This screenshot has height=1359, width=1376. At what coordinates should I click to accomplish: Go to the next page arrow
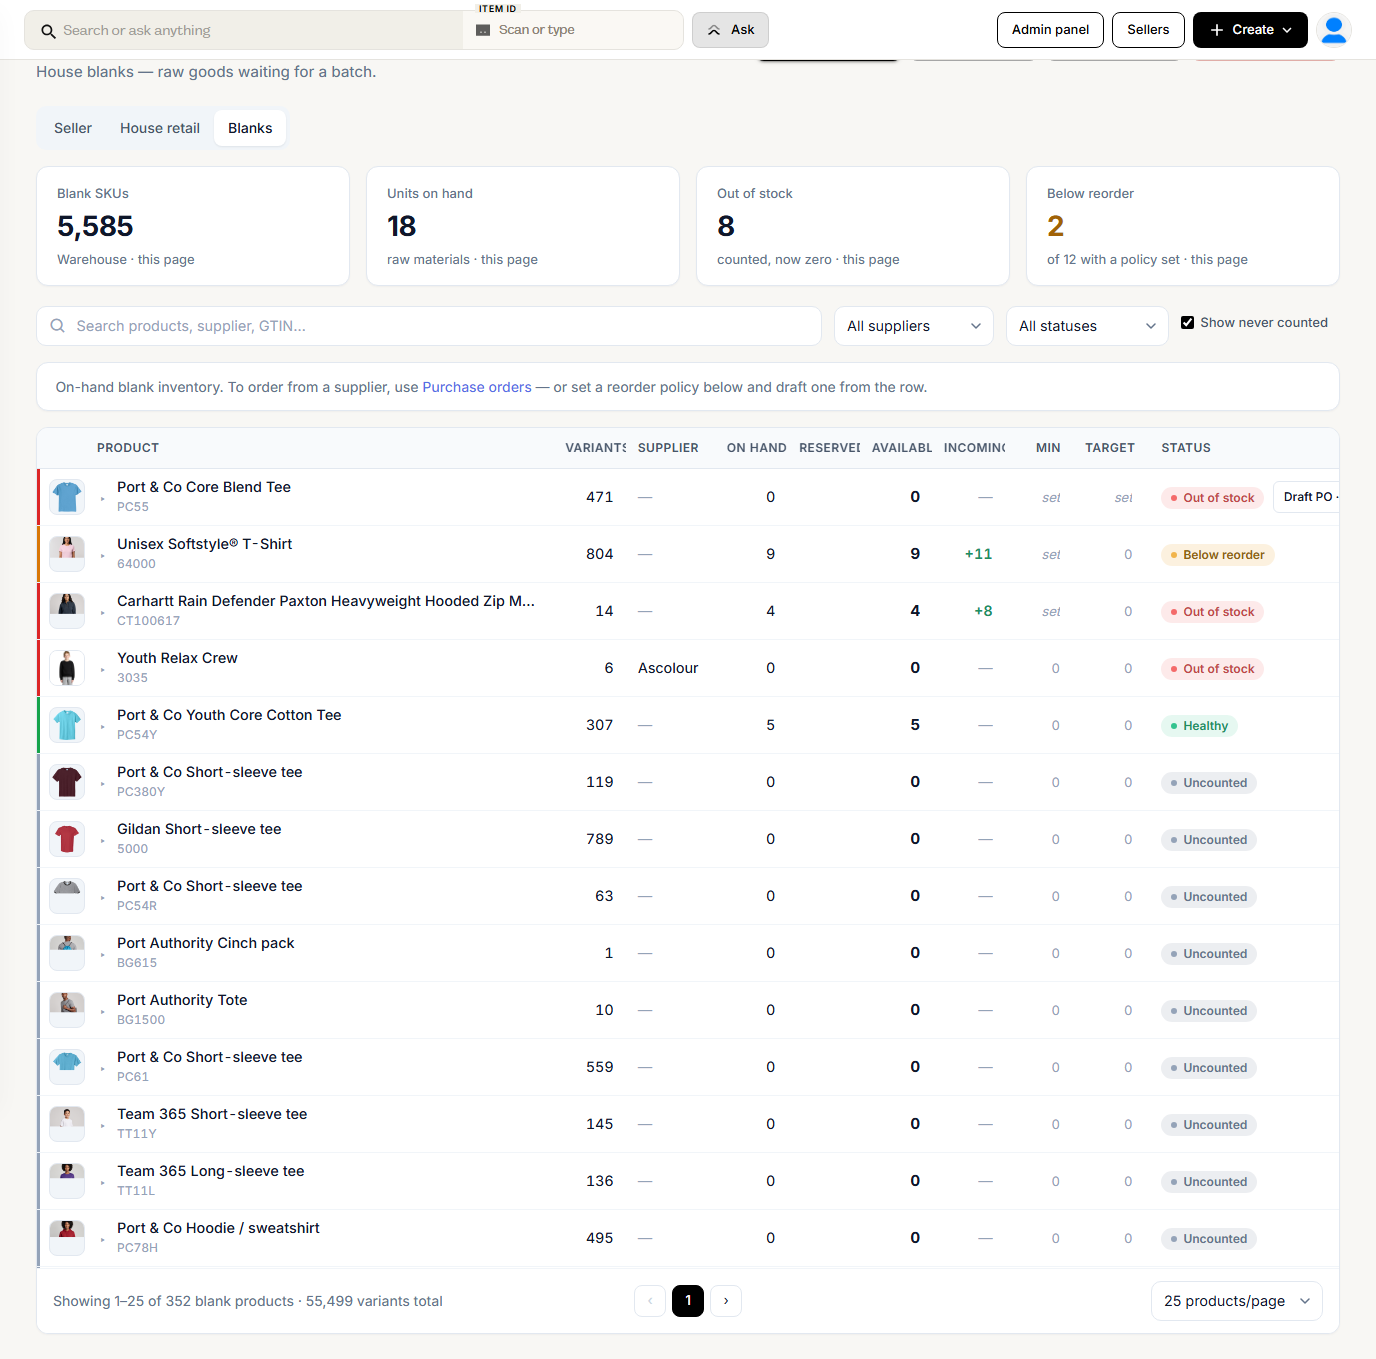click(726, 1301)
